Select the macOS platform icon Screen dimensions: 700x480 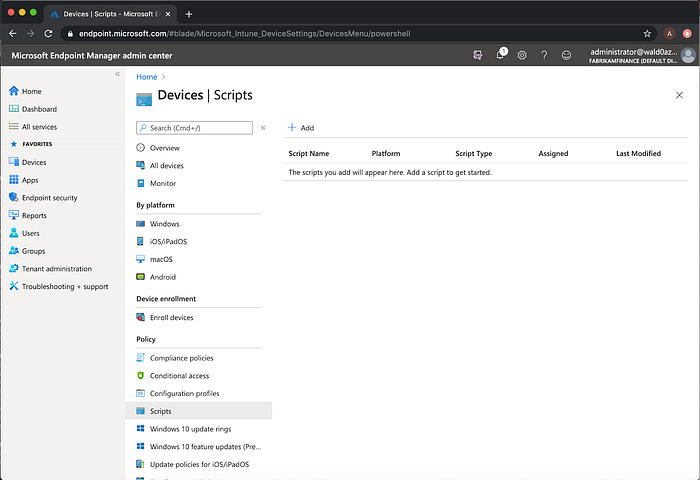click(141, 259)
